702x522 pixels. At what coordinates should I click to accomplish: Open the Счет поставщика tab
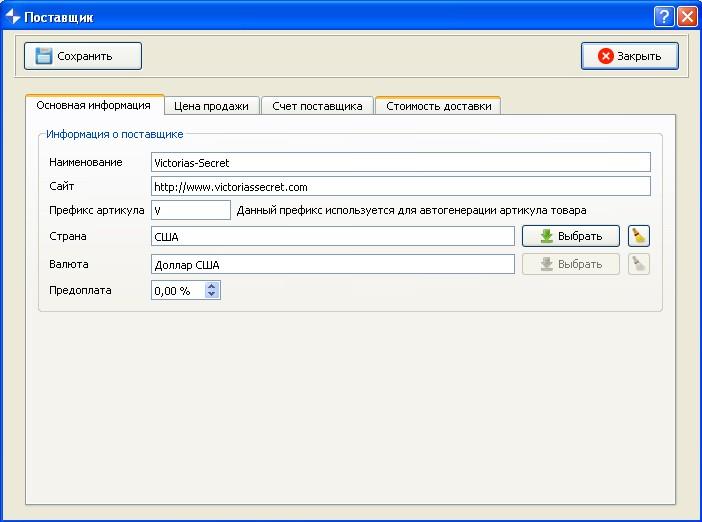click(317, 106)
